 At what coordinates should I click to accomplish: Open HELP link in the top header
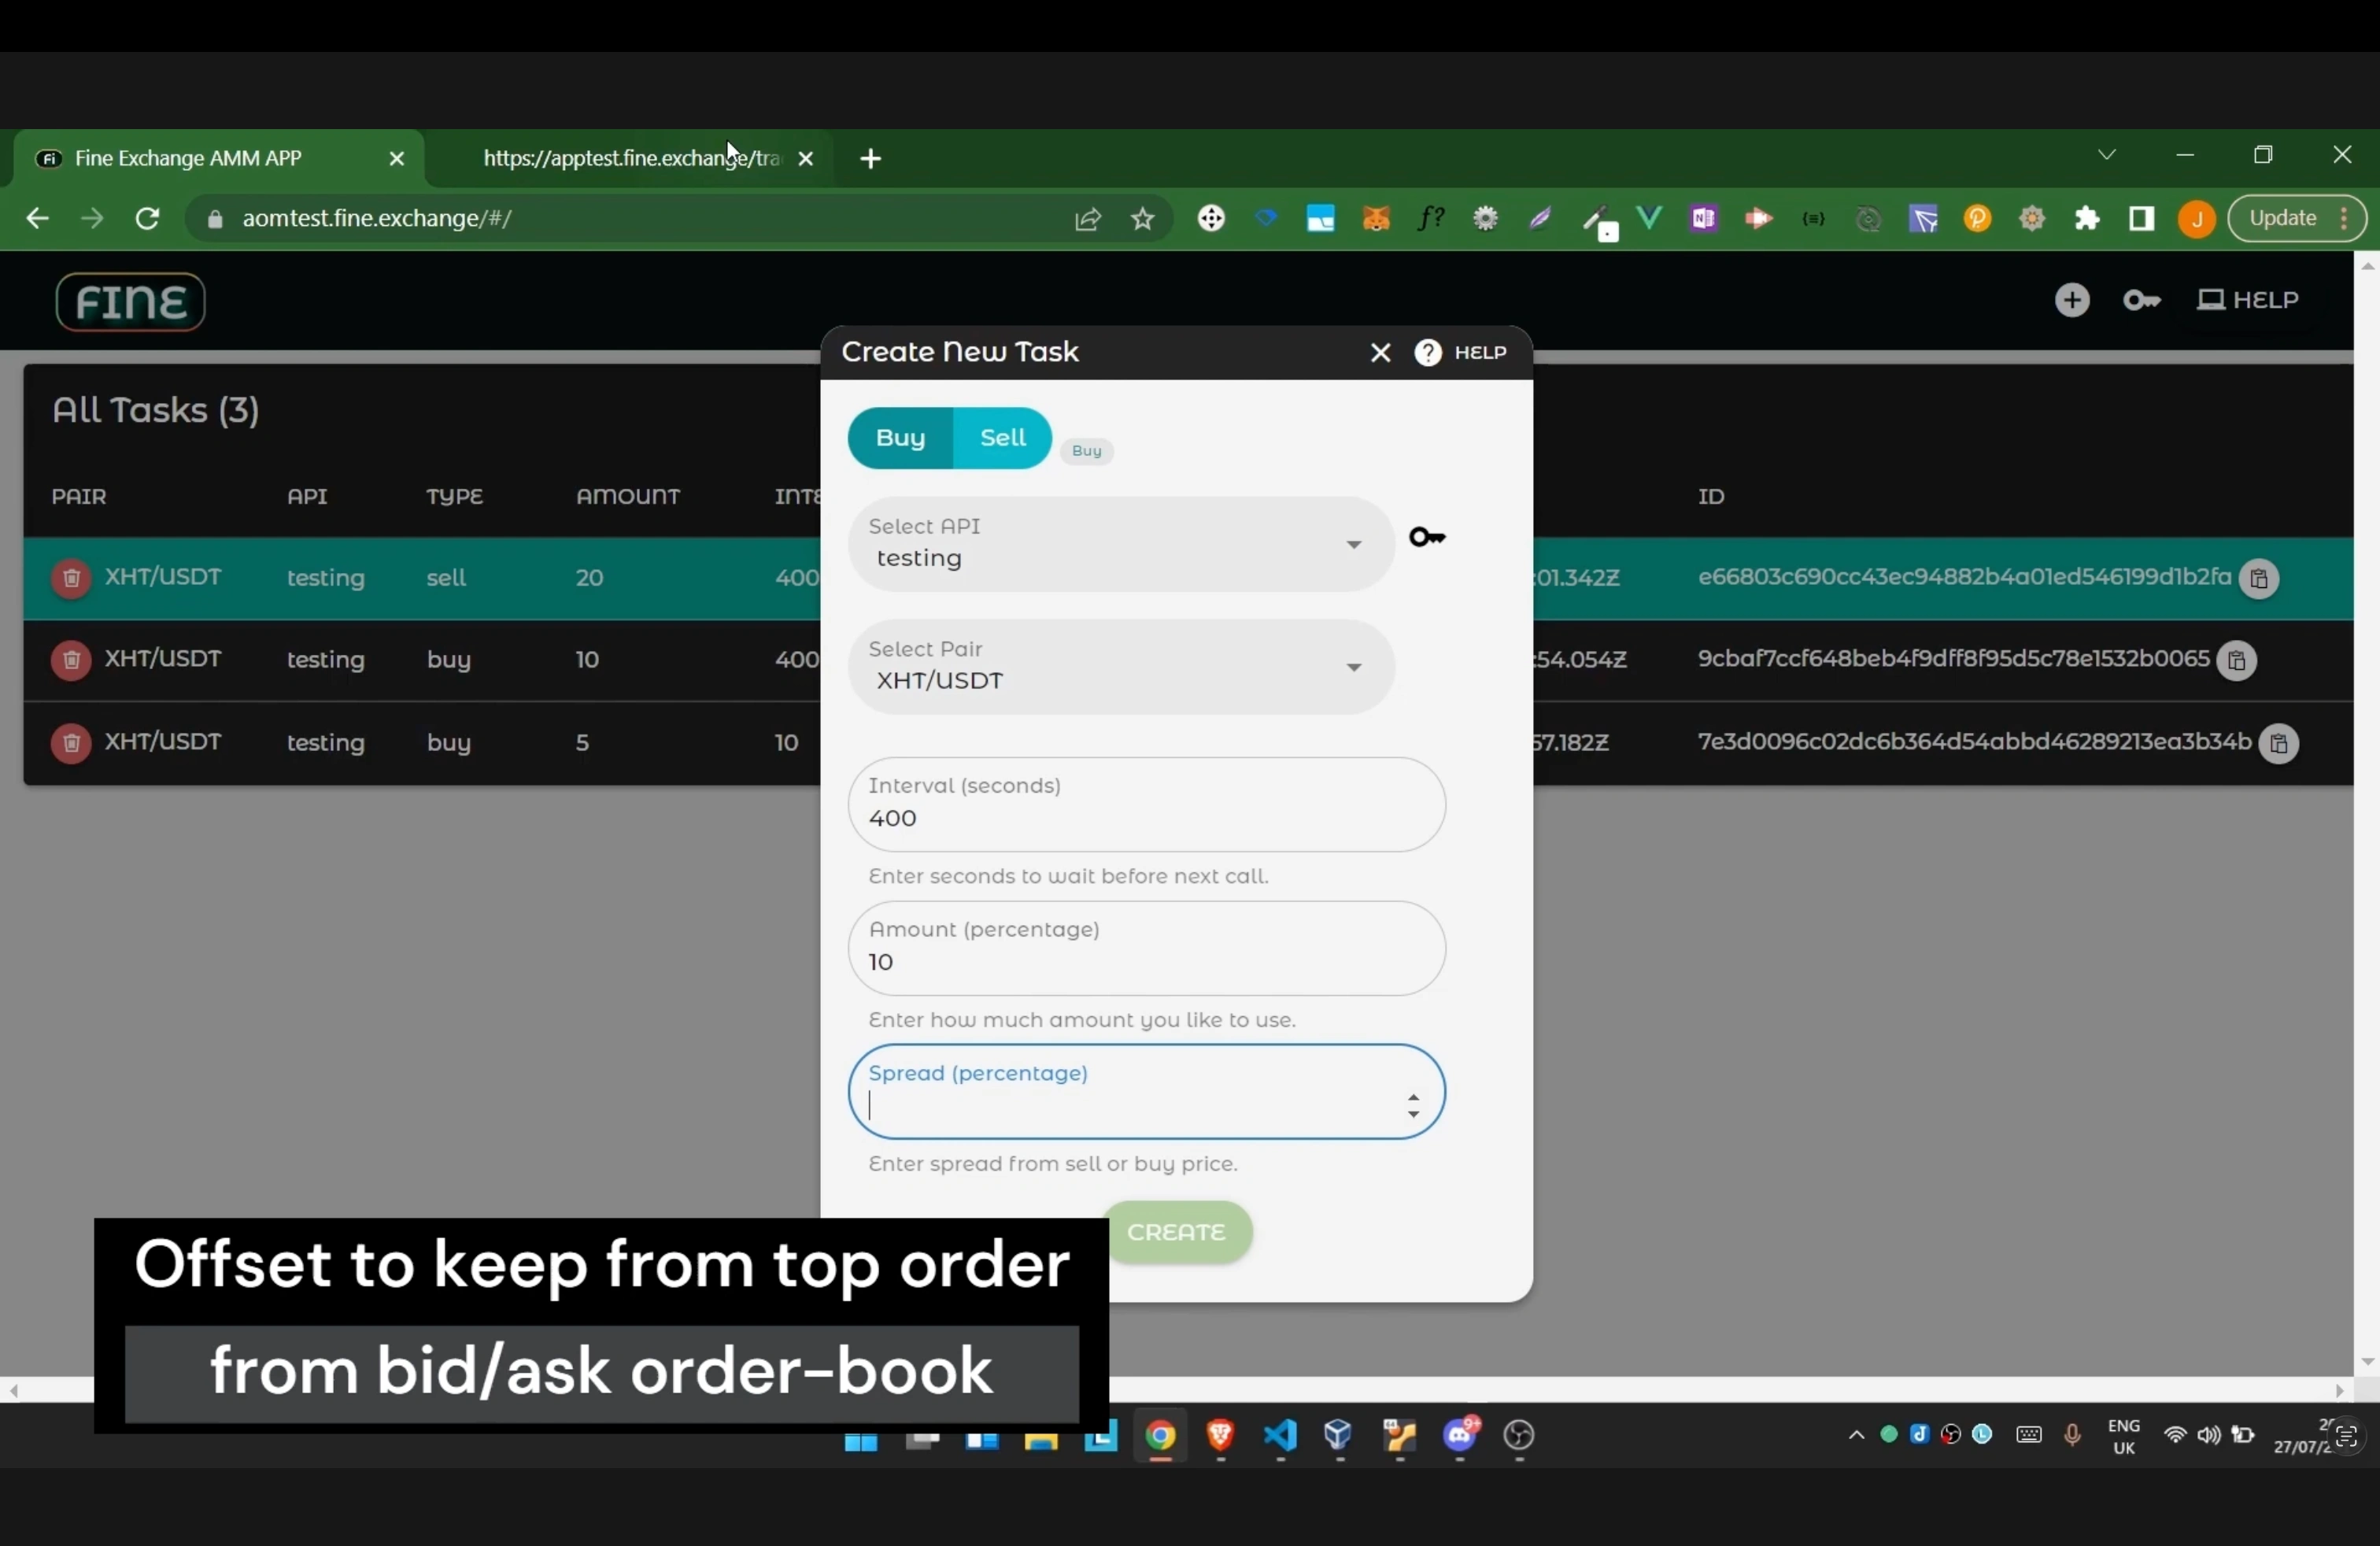pos(2248,300)
